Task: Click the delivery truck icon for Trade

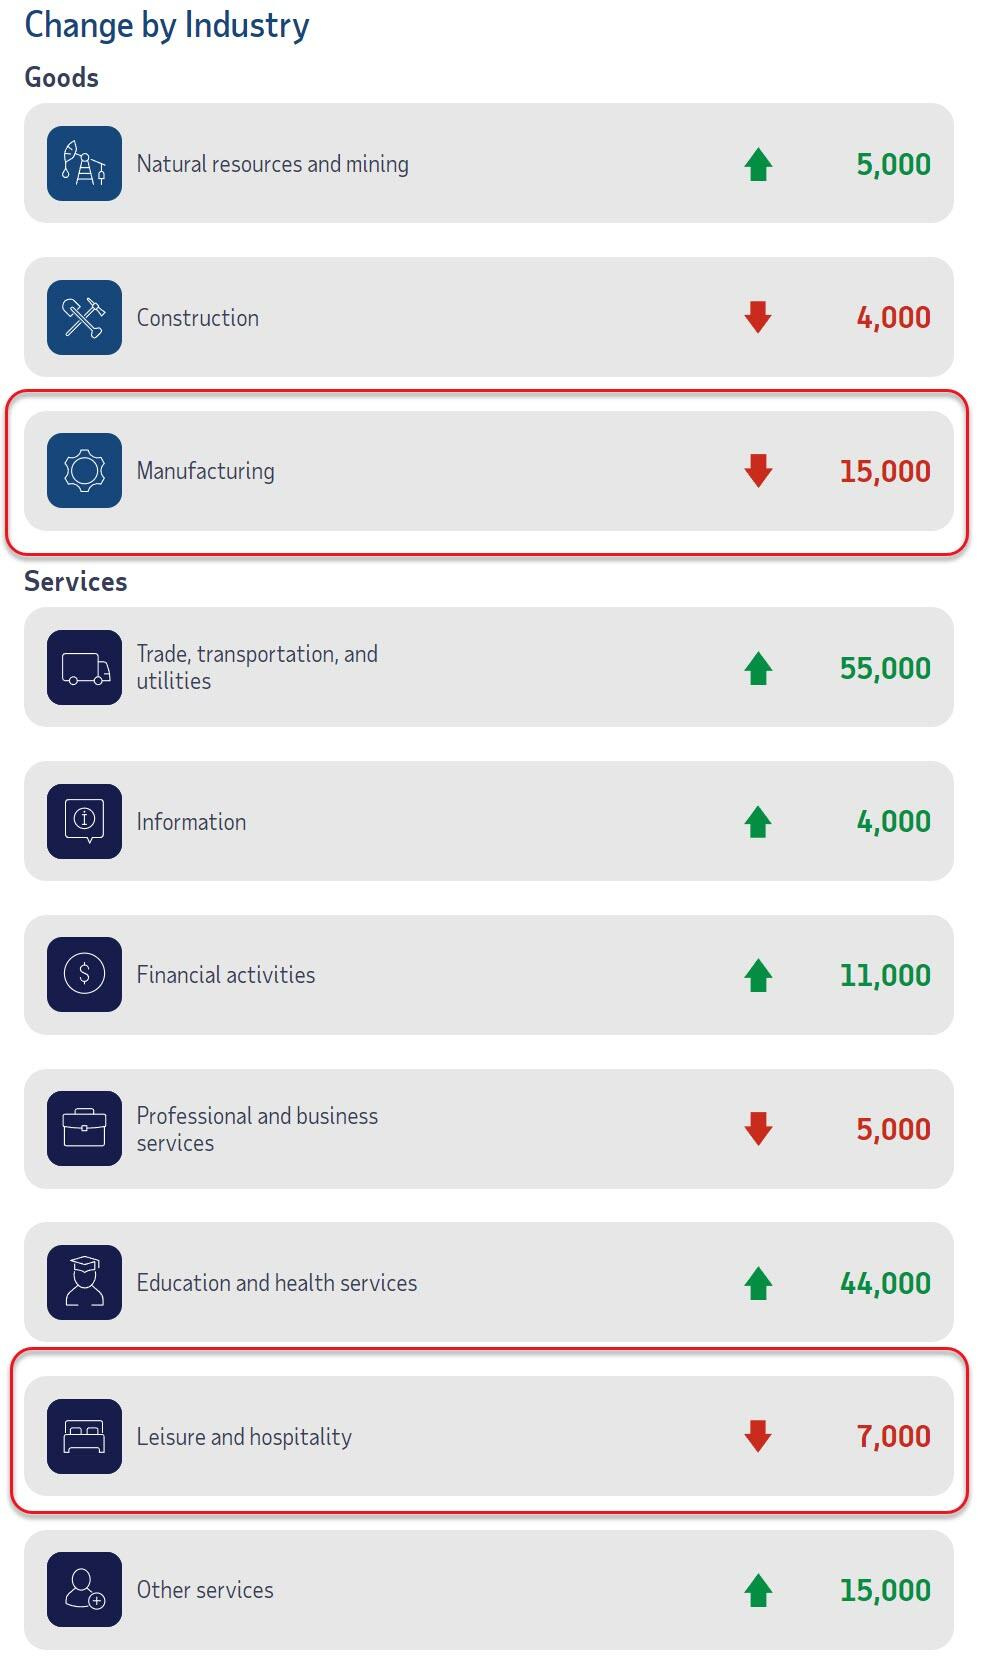Action: click(84, 667)
